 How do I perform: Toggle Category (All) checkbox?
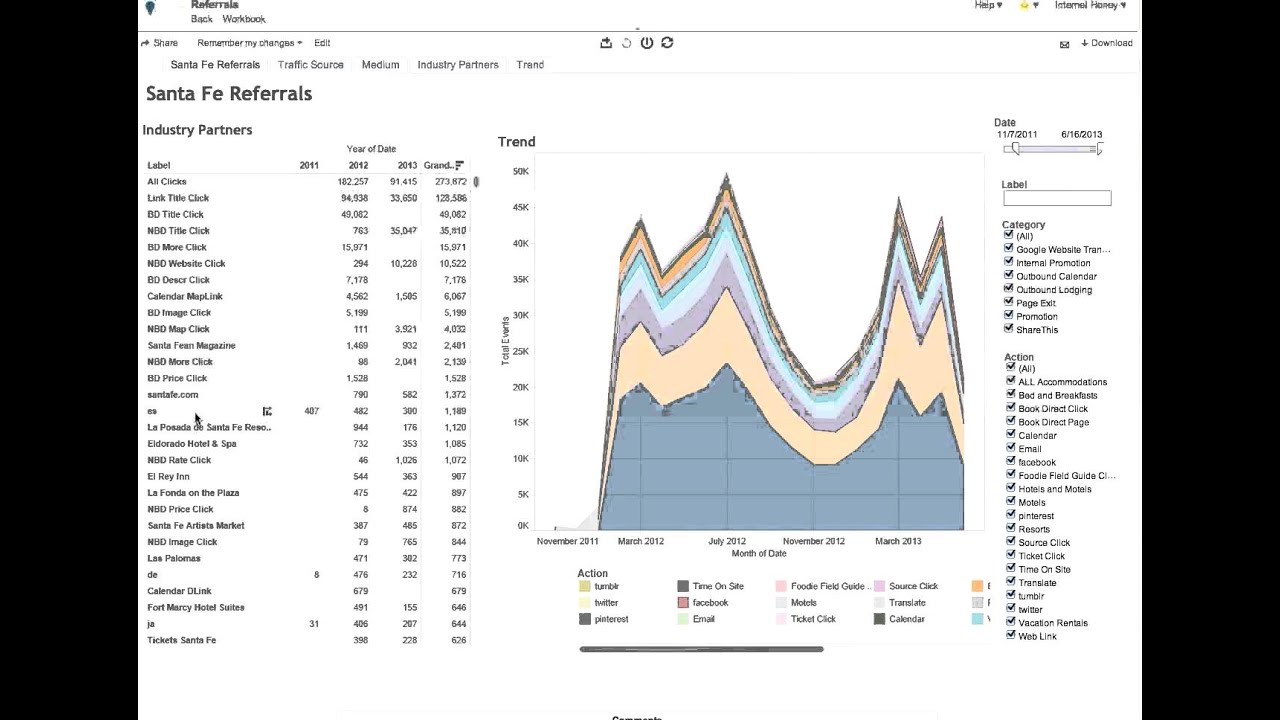point(1009,235)
